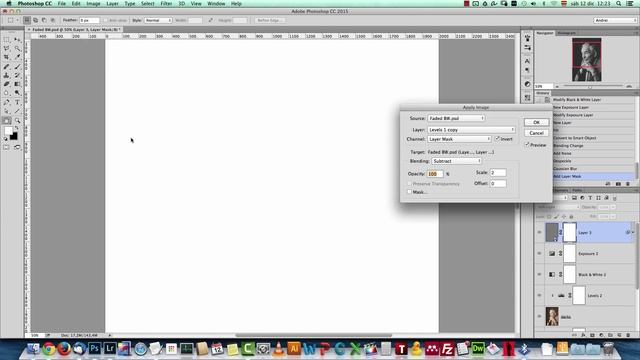Select the History Brush tool

coord(18,76)
